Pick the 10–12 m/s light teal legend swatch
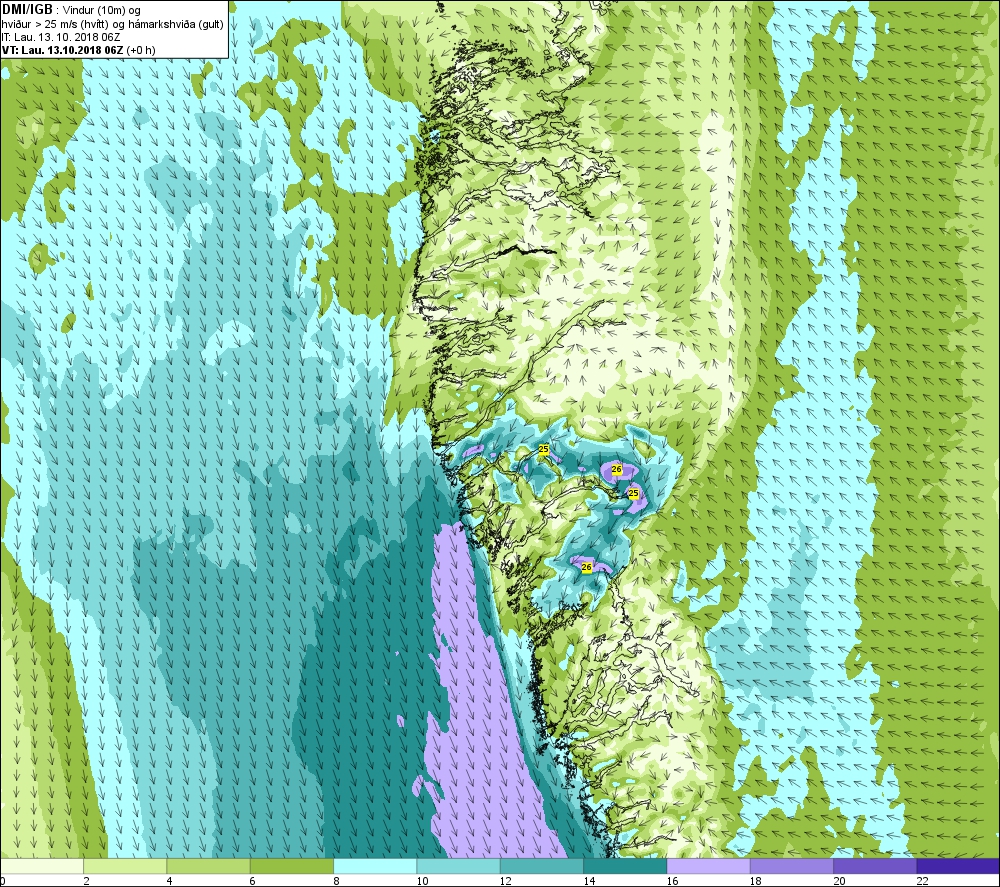 (x=459, y=866)
